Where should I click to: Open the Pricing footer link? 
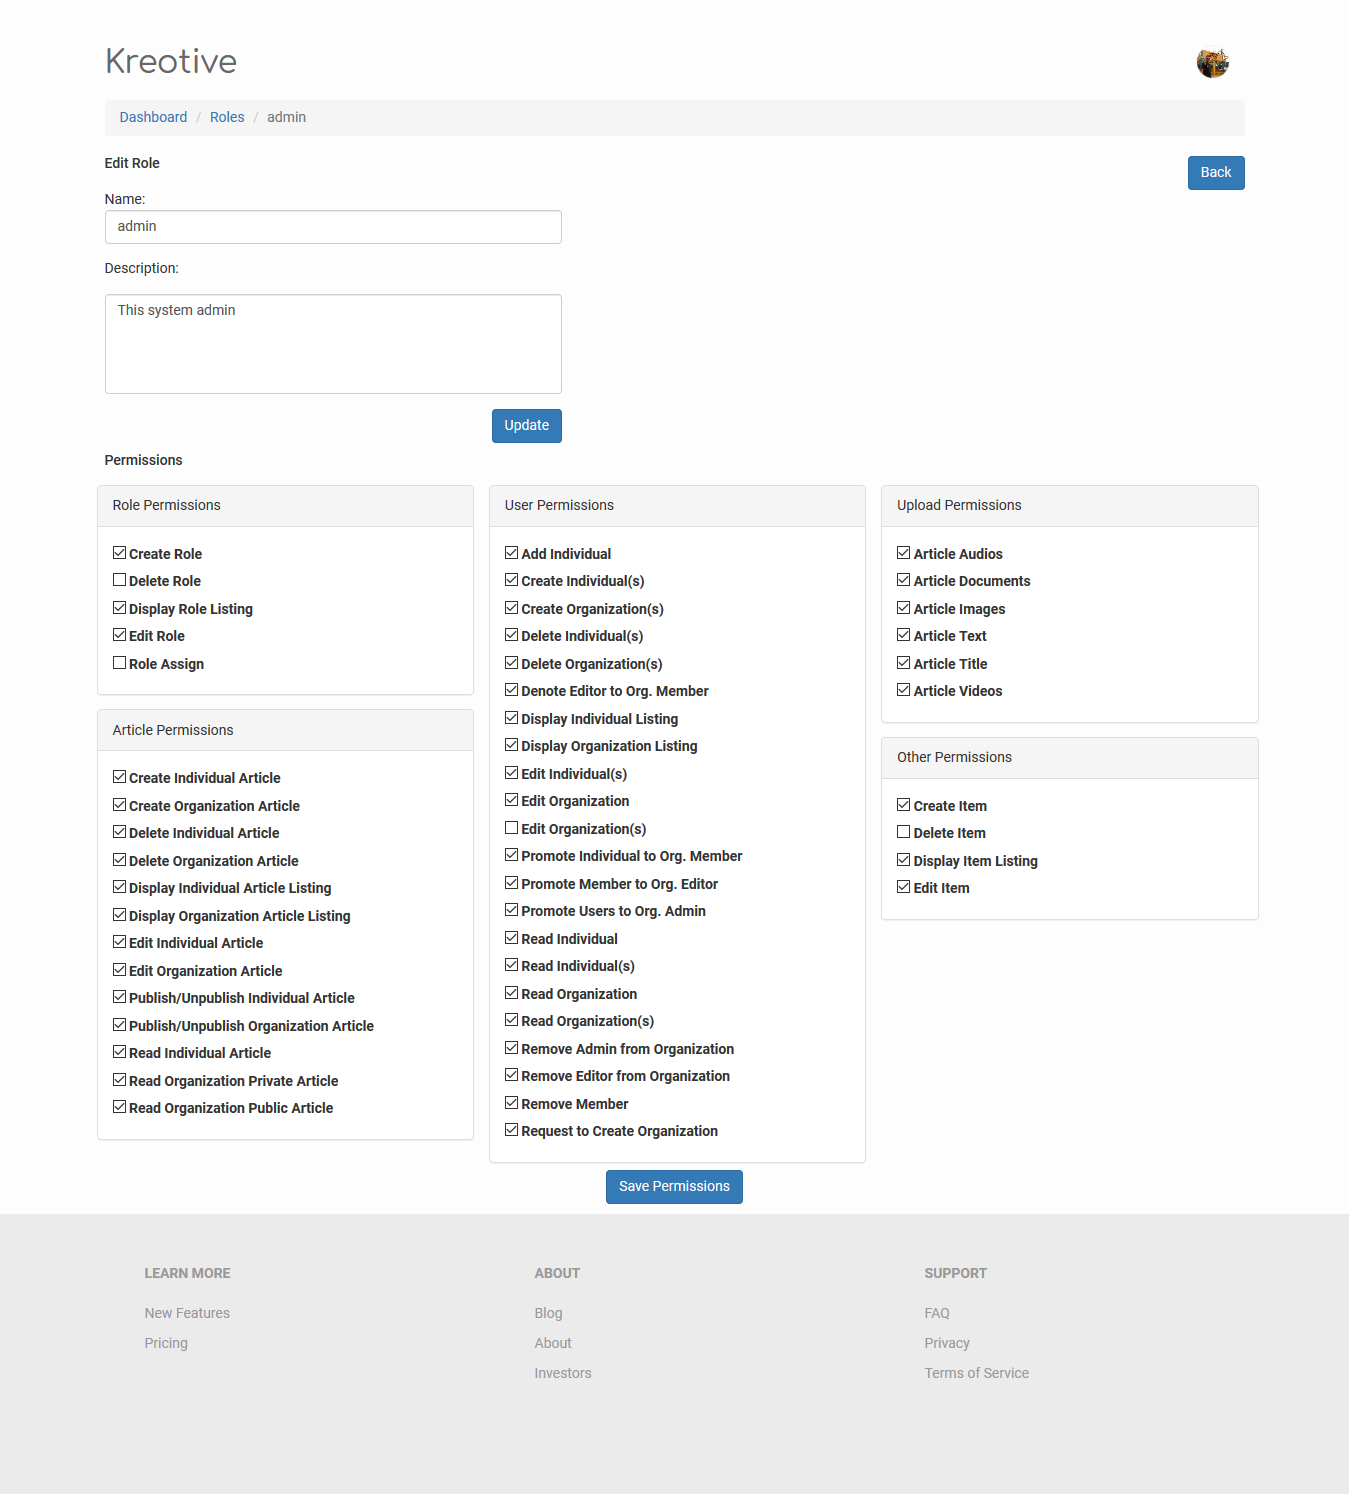166,1343
